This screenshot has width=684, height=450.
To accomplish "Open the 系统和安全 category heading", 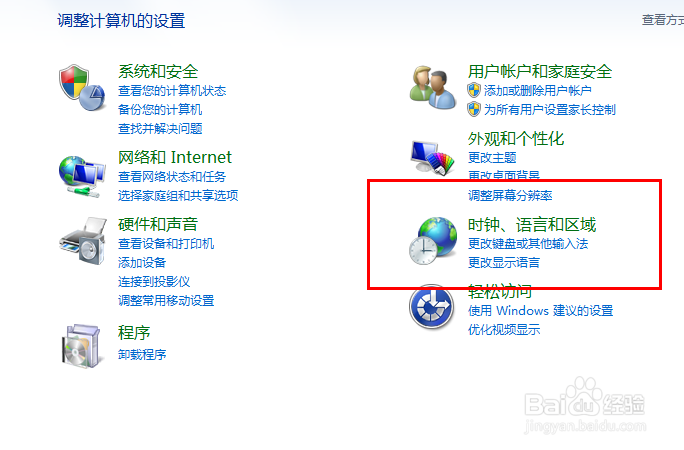I will pyautogui.click(x=158, y=72).
